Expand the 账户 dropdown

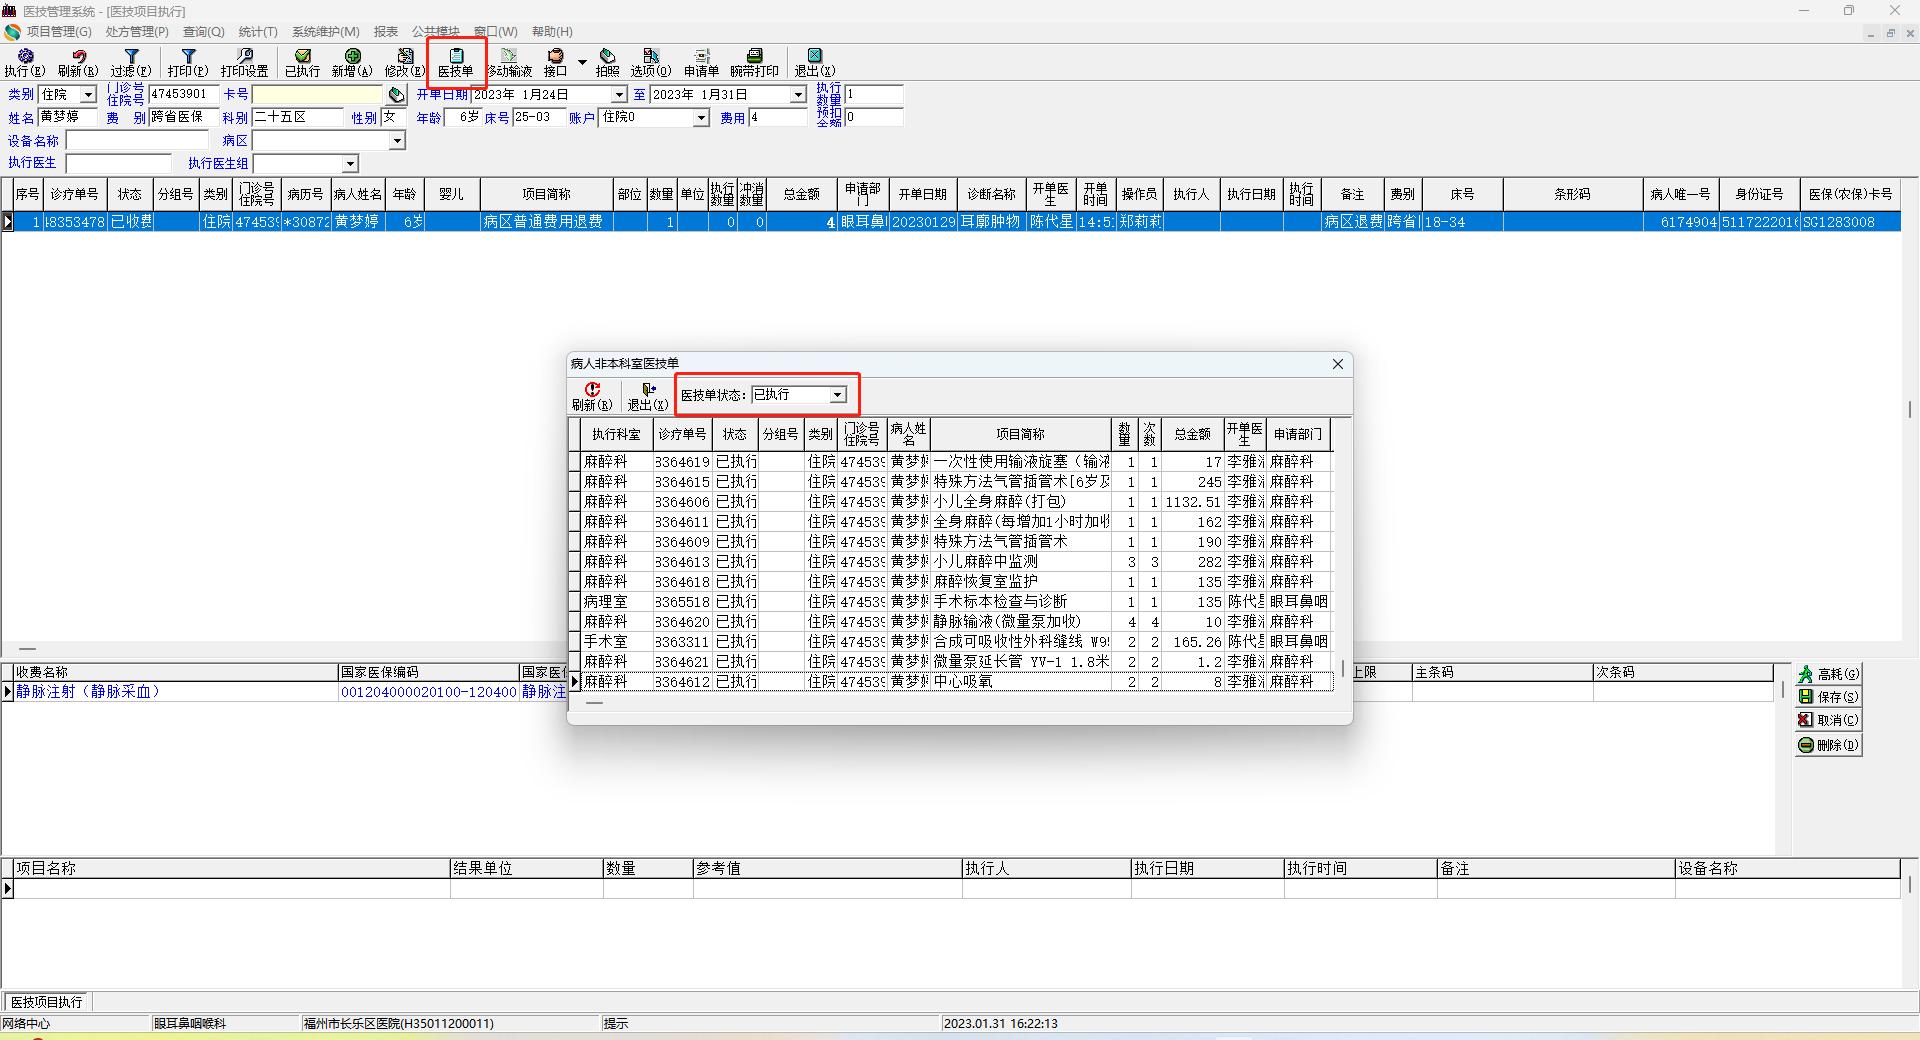click(x=701, y=118)
